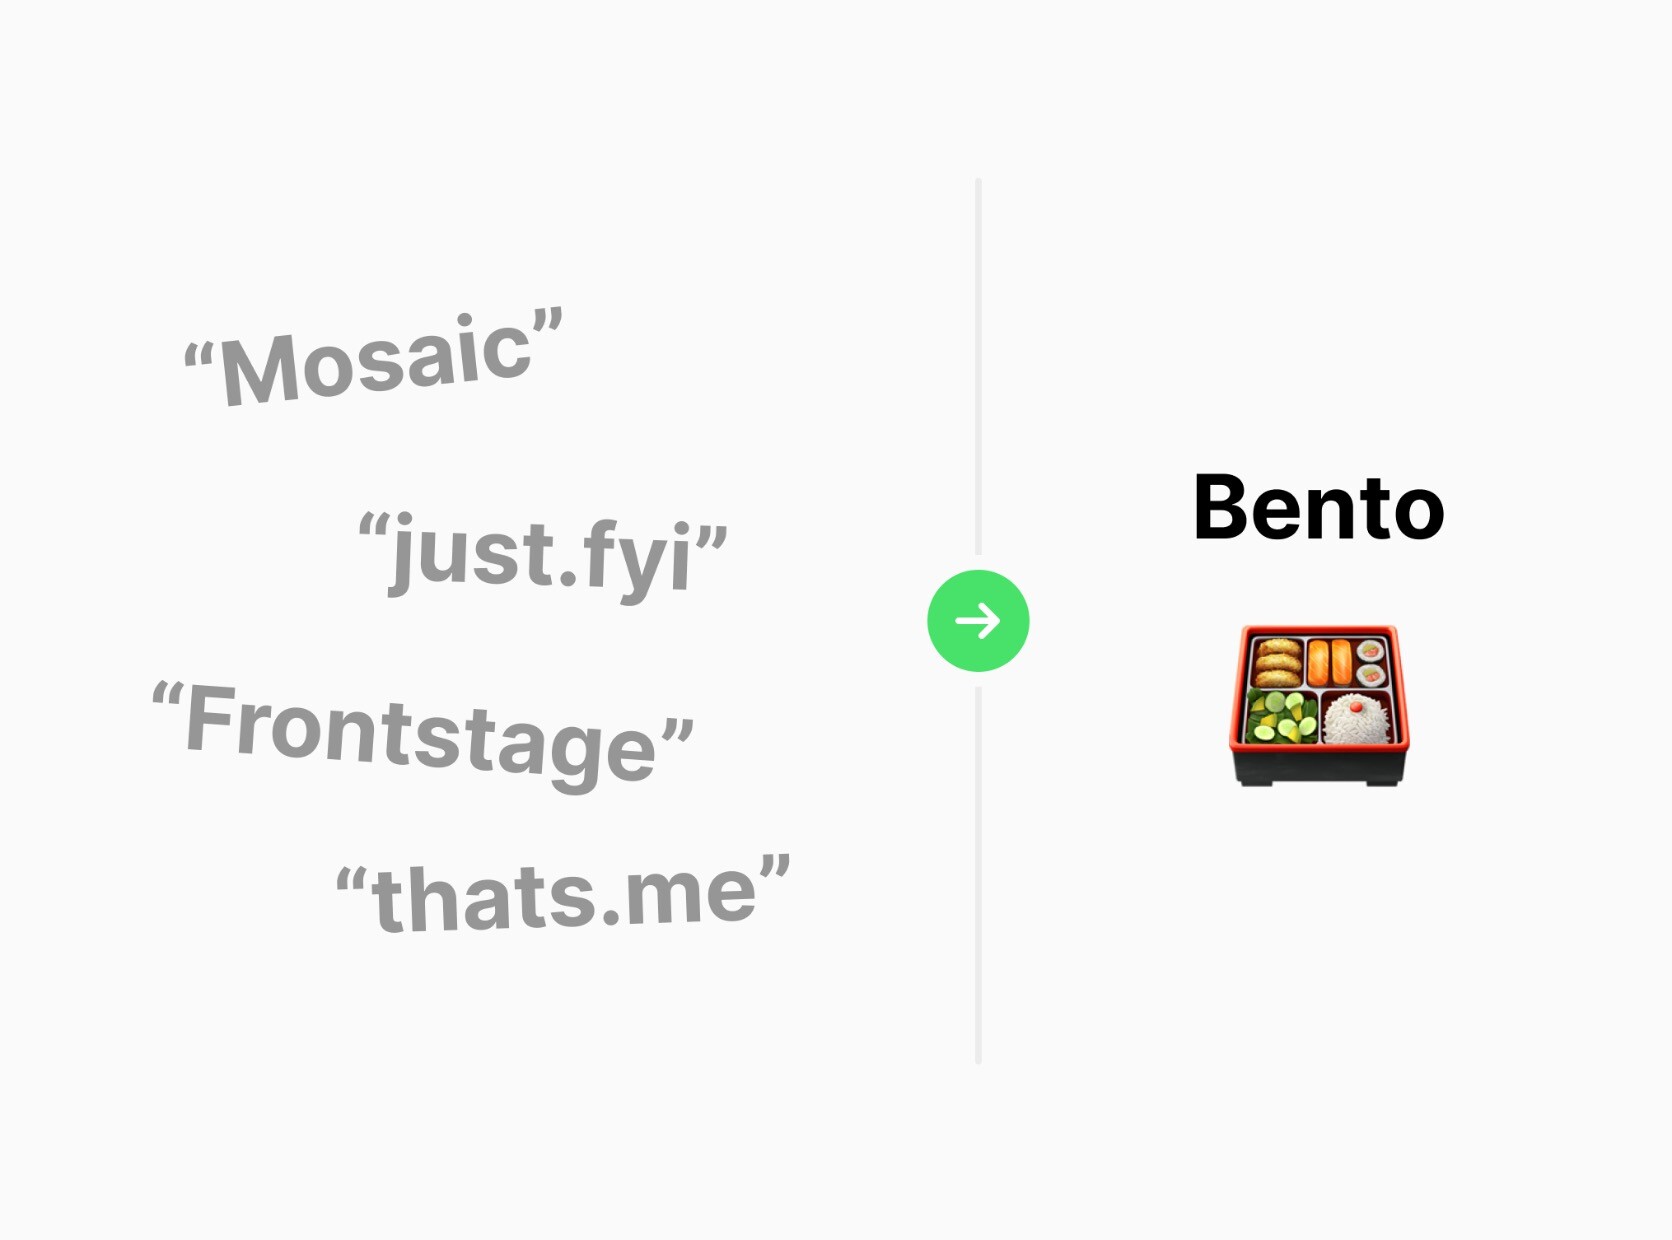Select the rice compartment in the bento box
The width and height of the screenshot is (1672, 1240).
coord(1356,718)
